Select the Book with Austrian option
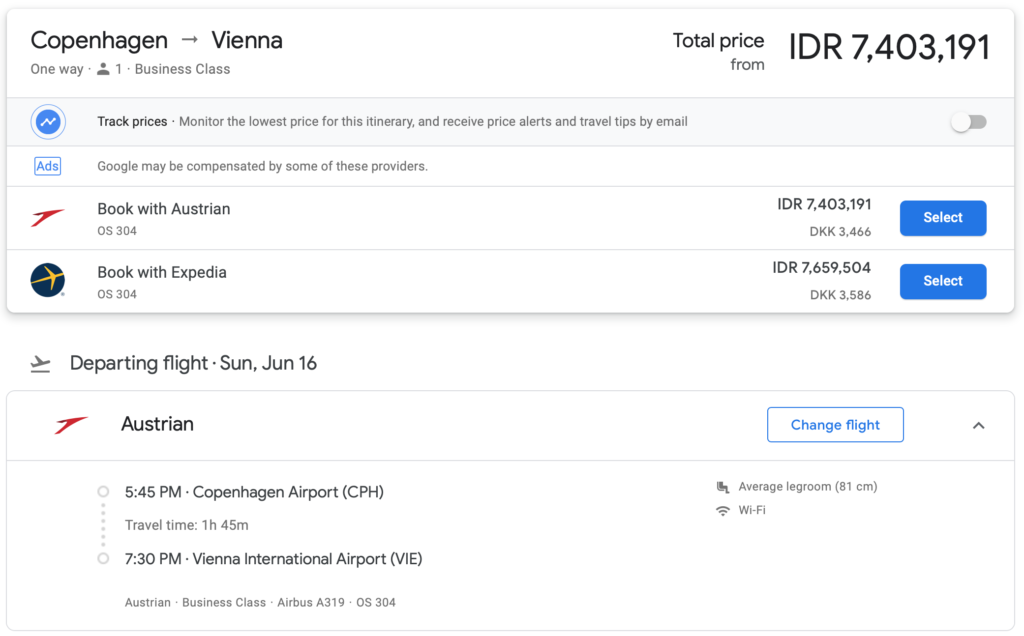 tap(942, 218)
